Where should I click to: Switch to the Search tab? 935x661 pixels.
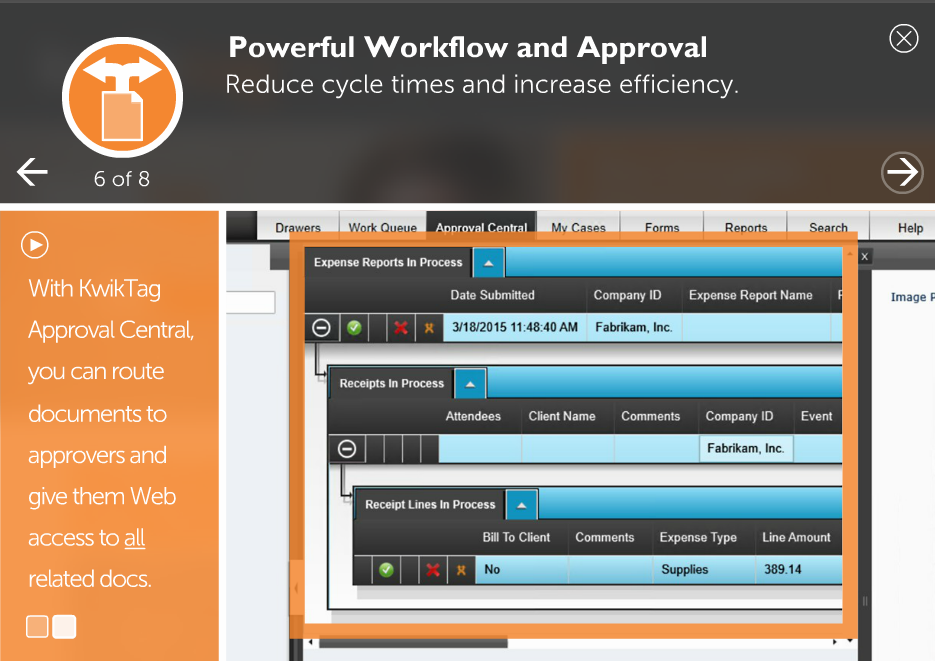click(x=828, y=227)
